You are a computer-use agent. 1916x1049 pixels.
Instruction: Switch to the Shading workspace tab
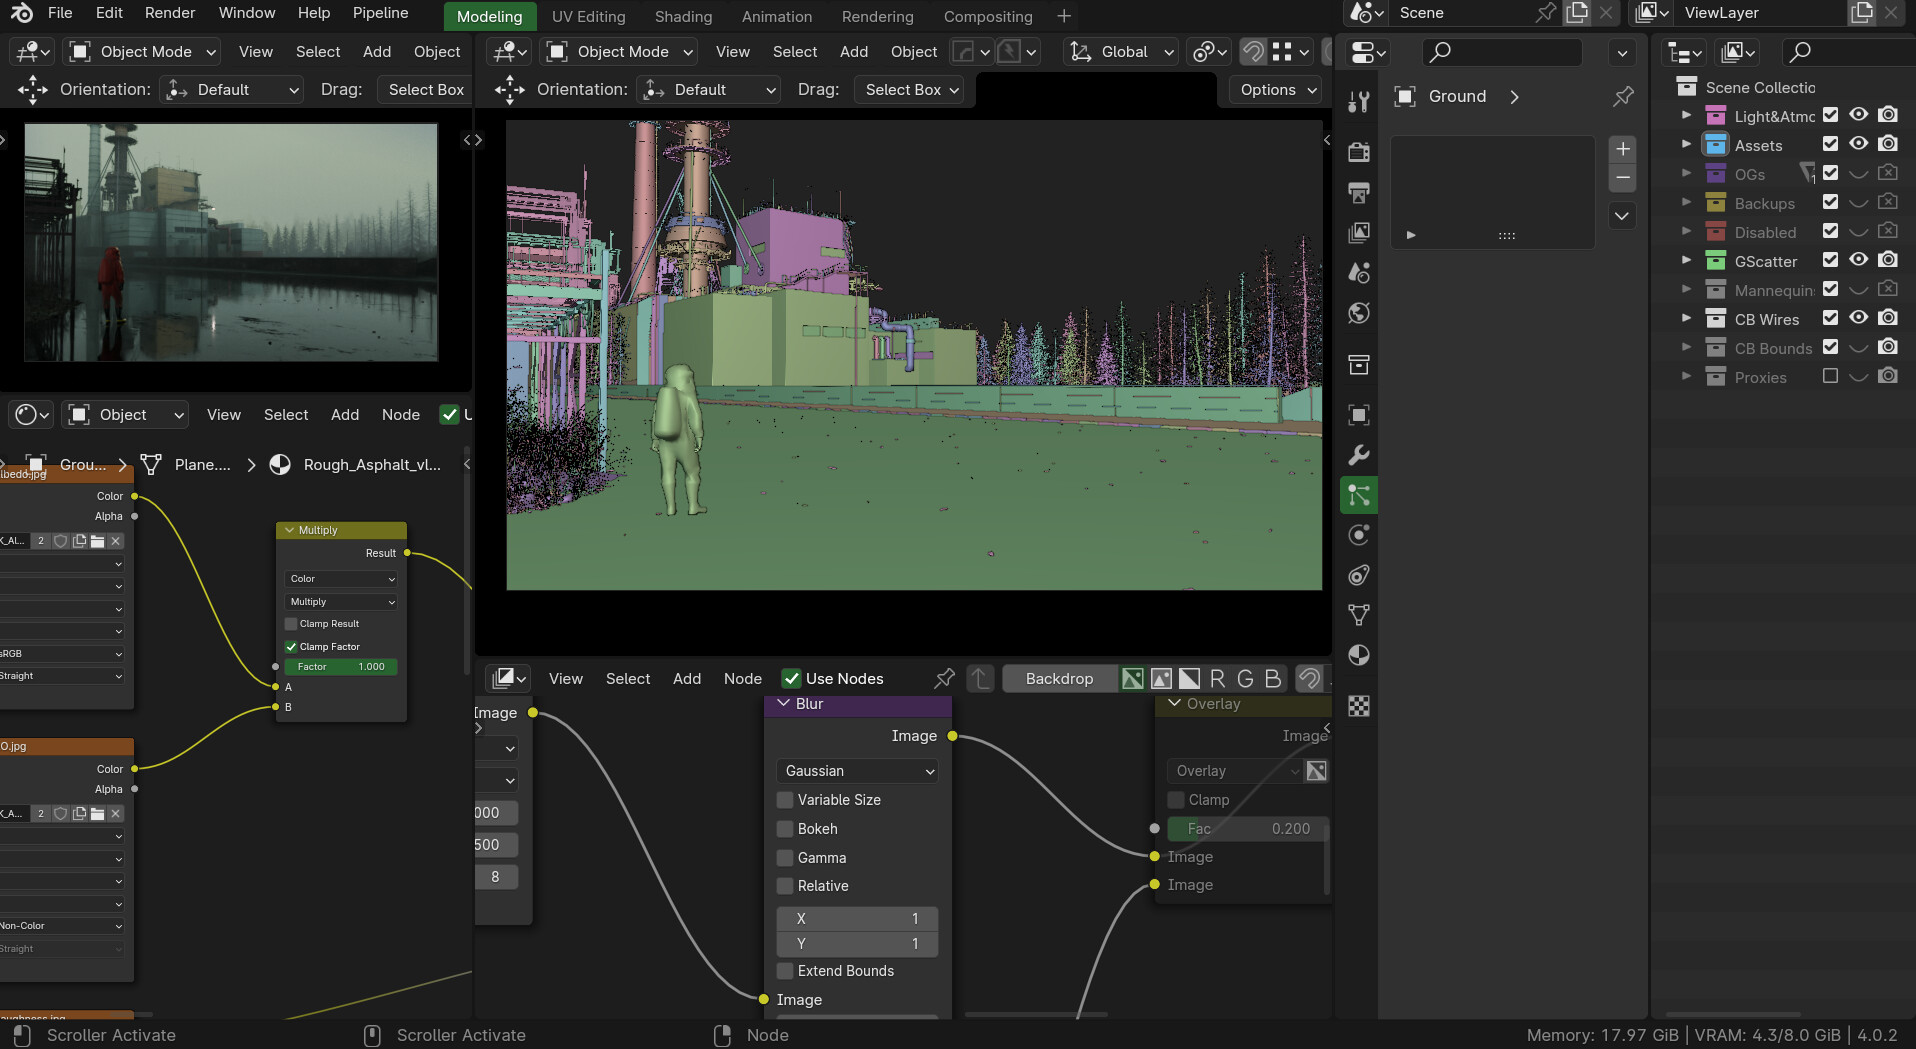(683, 16)
